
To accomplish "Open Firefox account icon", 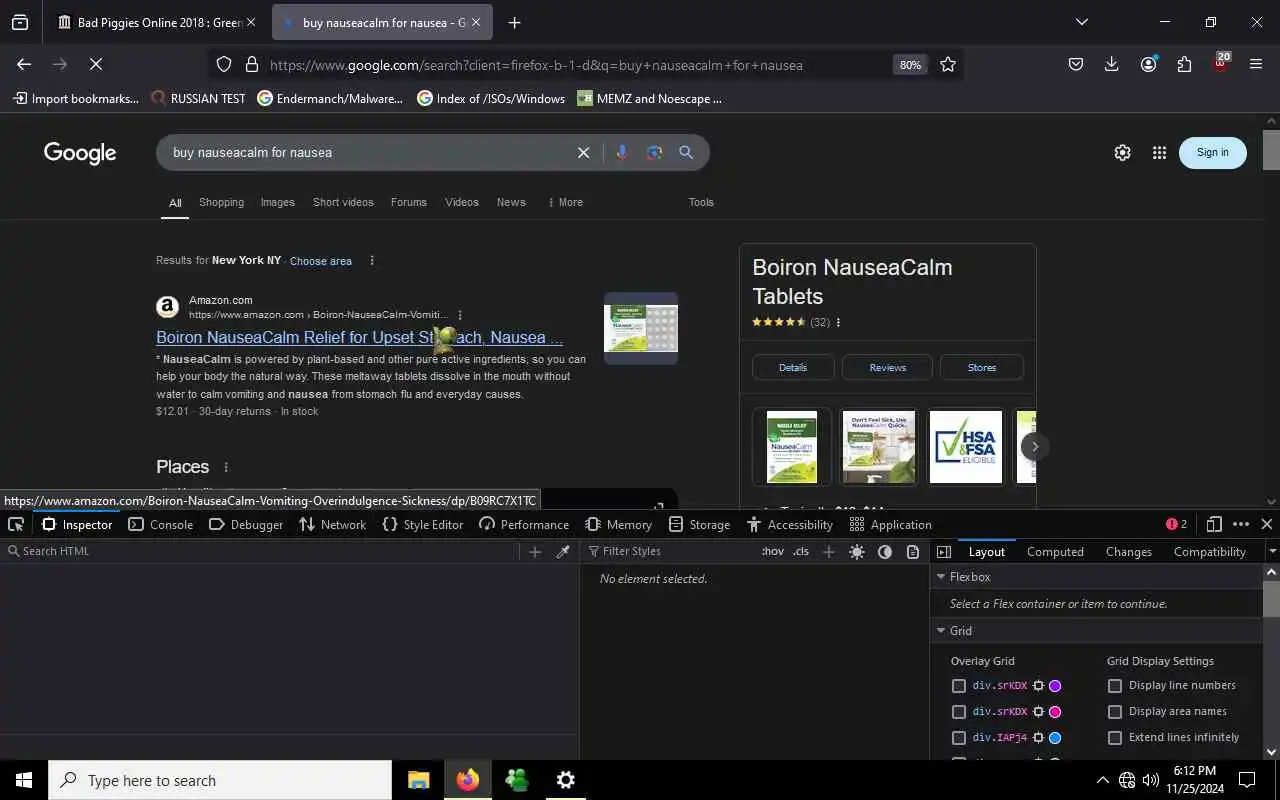I will tap(1148, 64).
